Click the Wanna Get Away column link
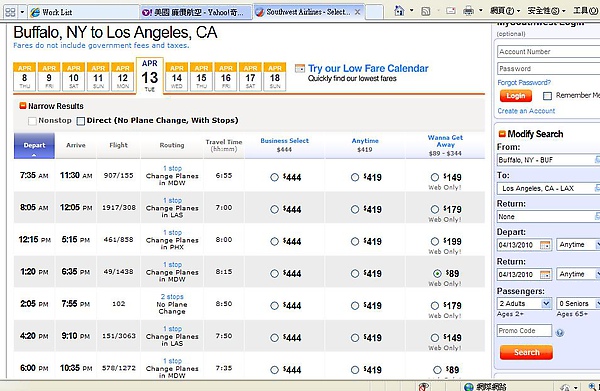 point(445,141)
